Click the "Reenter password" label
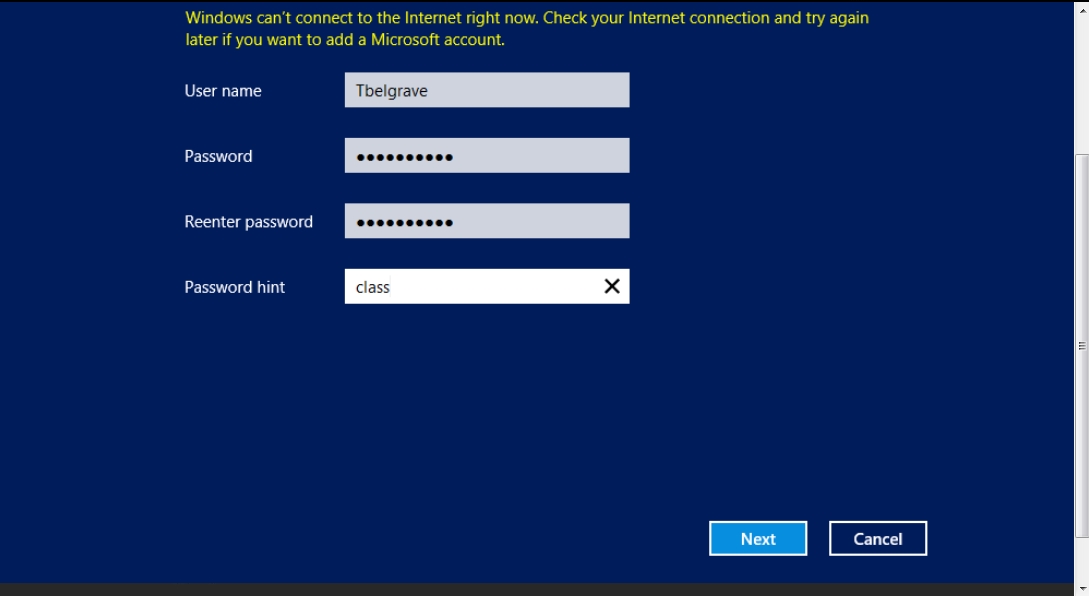This screenshot has height=596, width=1089. pyautogui.click(x=249, y=222)
